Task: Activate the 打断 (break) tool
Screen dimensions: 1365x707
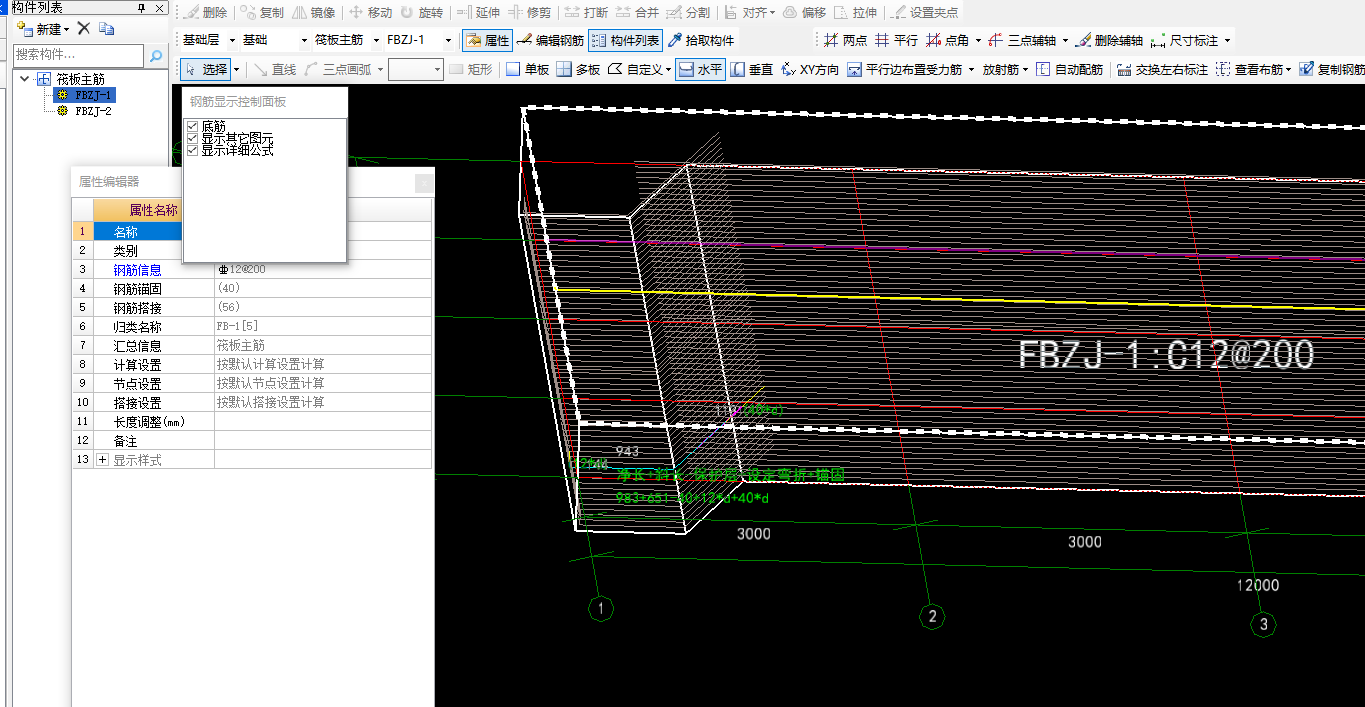Action: coord(586,13)
